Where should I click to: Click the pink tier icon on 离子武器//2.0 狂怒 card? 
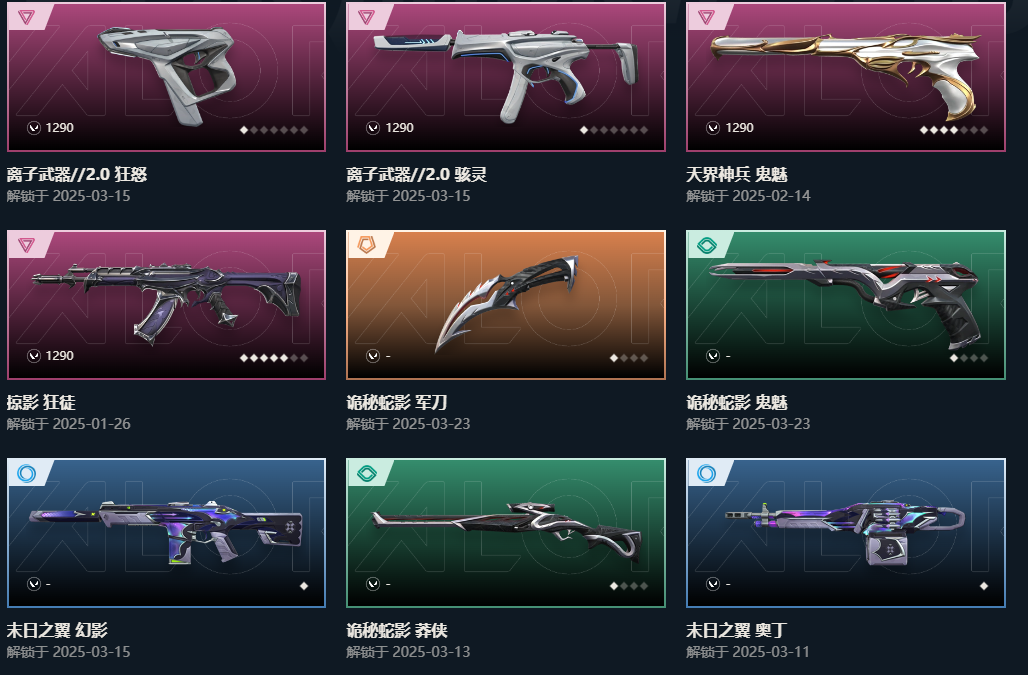[26, 17]
